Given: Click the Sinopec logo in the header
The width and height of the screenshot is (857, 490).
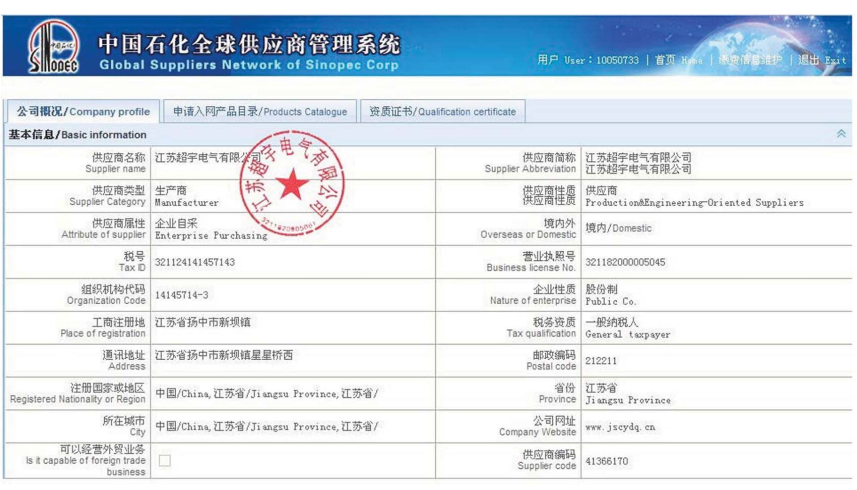Looking at the screenshot, I should pos(52,47).
